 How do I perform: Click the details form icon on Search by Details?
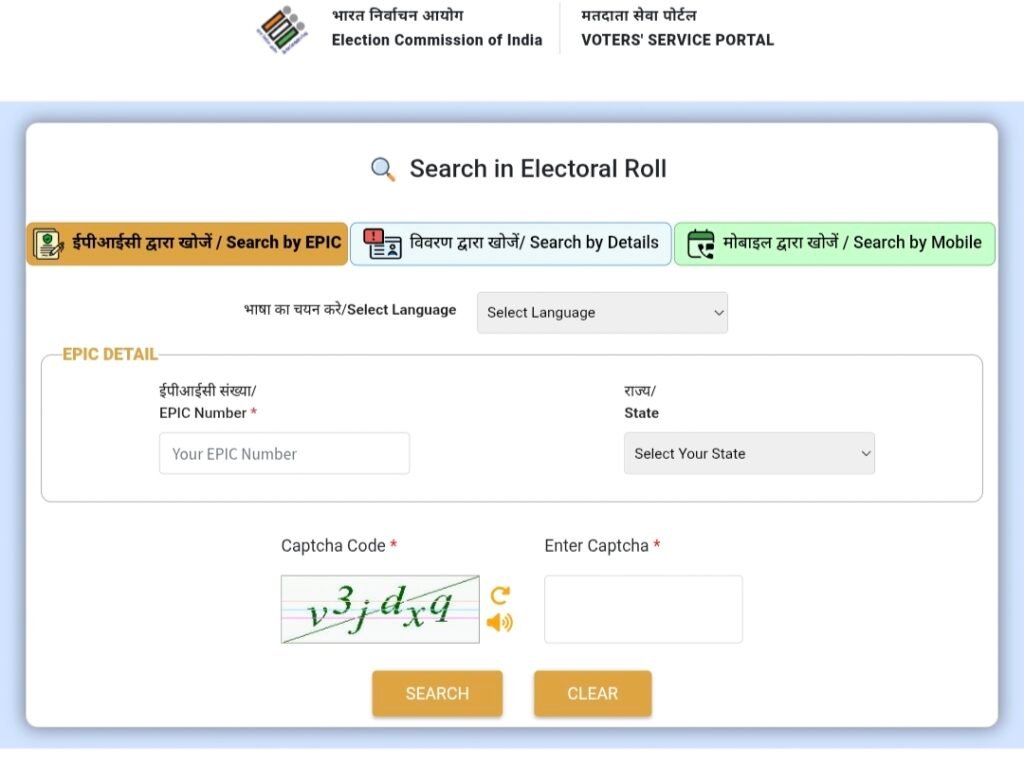[x=381, y=244]
